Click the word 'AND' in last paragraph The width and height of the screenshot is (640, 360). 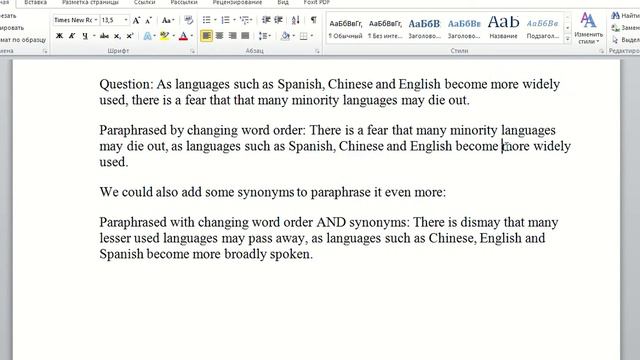tap(331, 222)
